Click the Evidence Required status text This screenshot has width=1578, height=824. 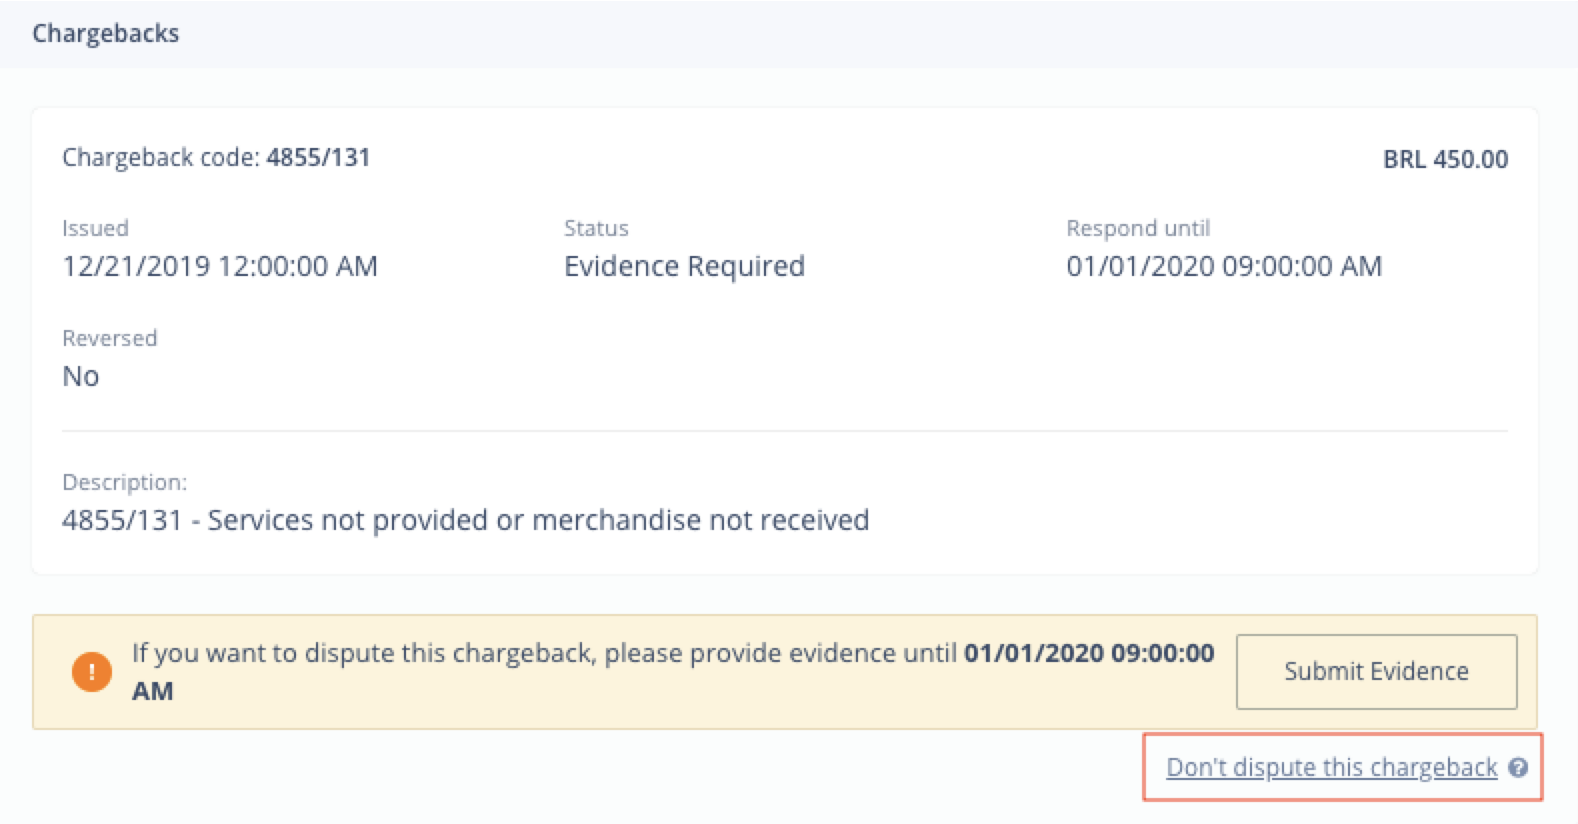683,266
